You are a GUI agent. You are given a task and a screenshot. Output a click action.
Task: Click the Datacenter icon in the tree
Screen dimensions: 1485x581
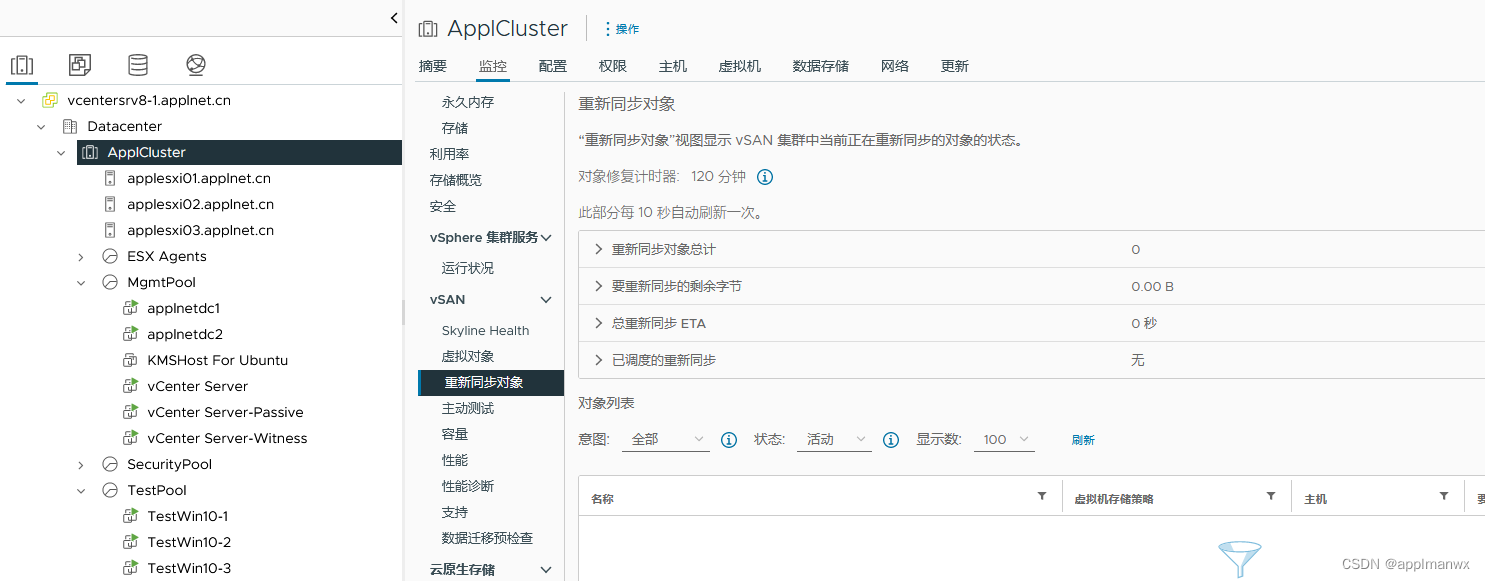coord(70,126)
